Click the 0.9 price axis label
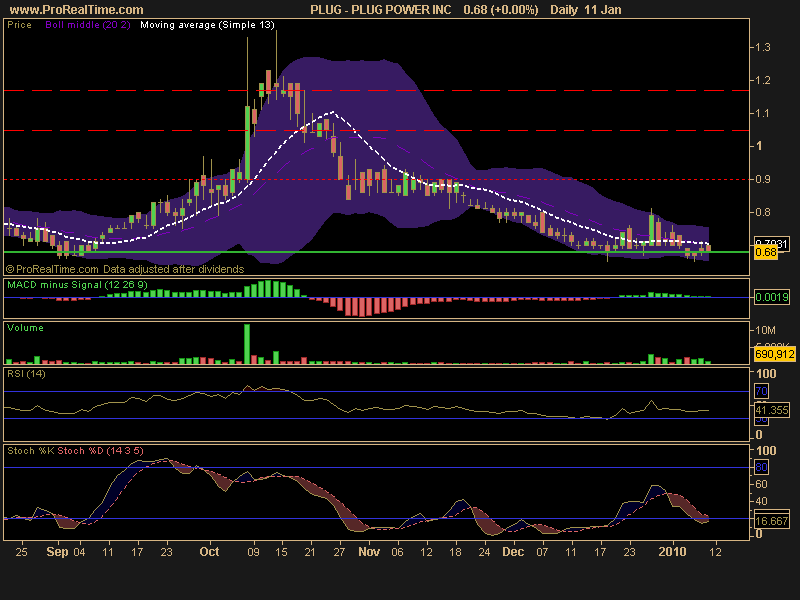This screenshot has height=600, width=800. [x=763, y=179]
